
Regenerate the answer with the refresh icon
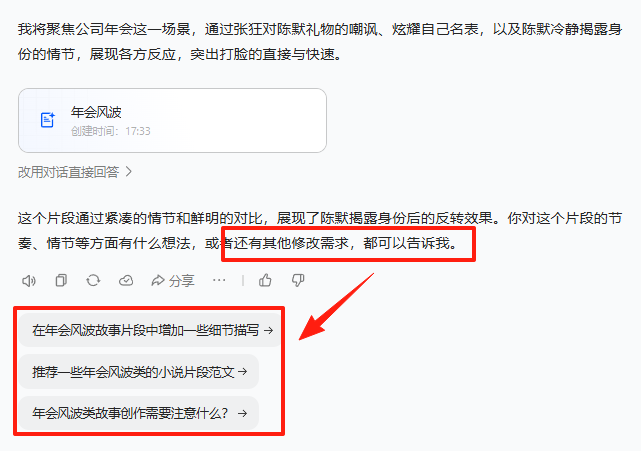(x=93, y=280)
